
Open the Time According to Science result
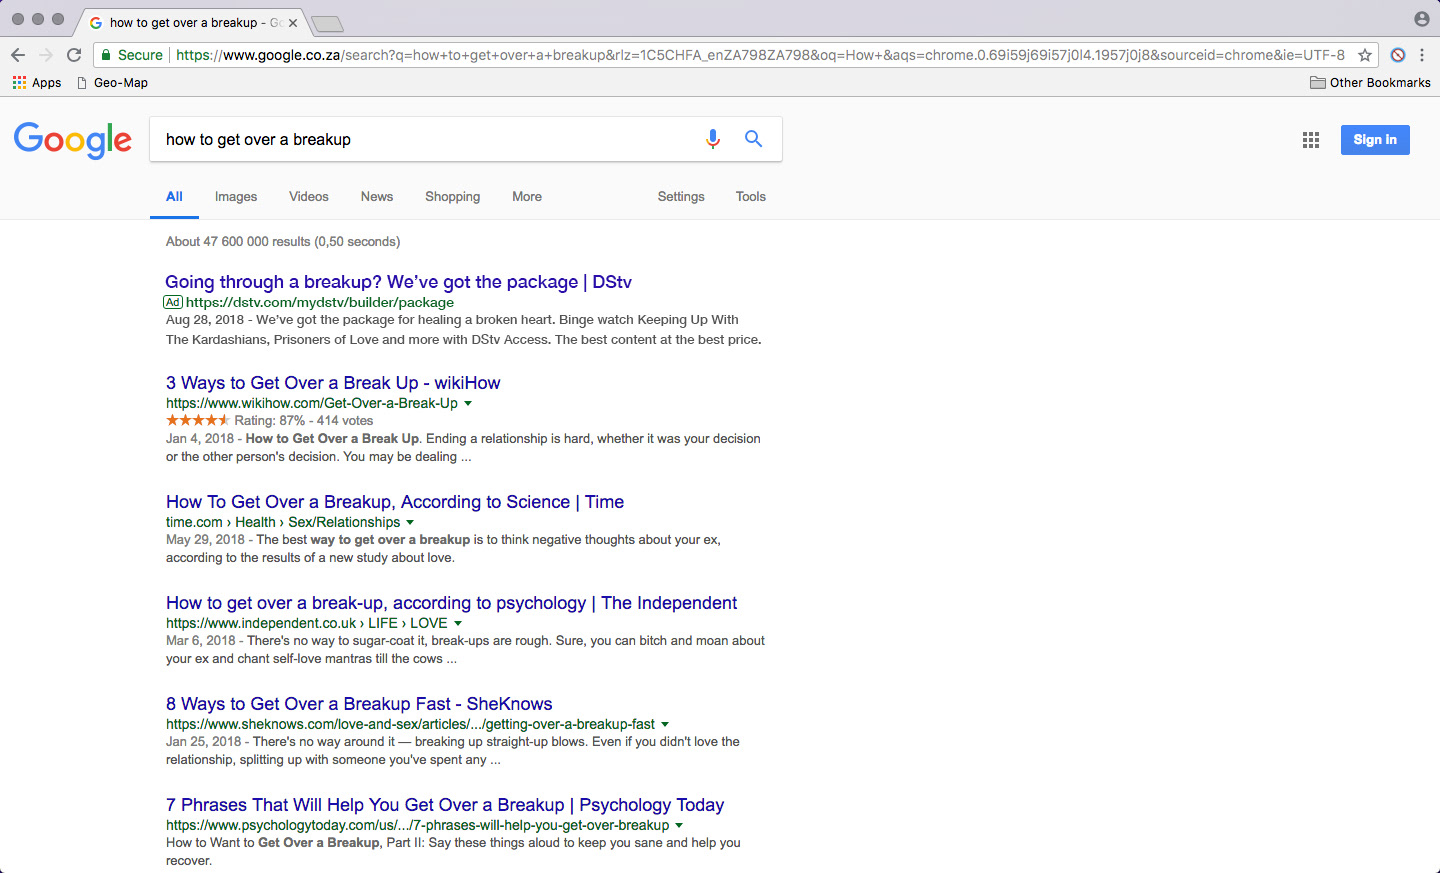395,502
